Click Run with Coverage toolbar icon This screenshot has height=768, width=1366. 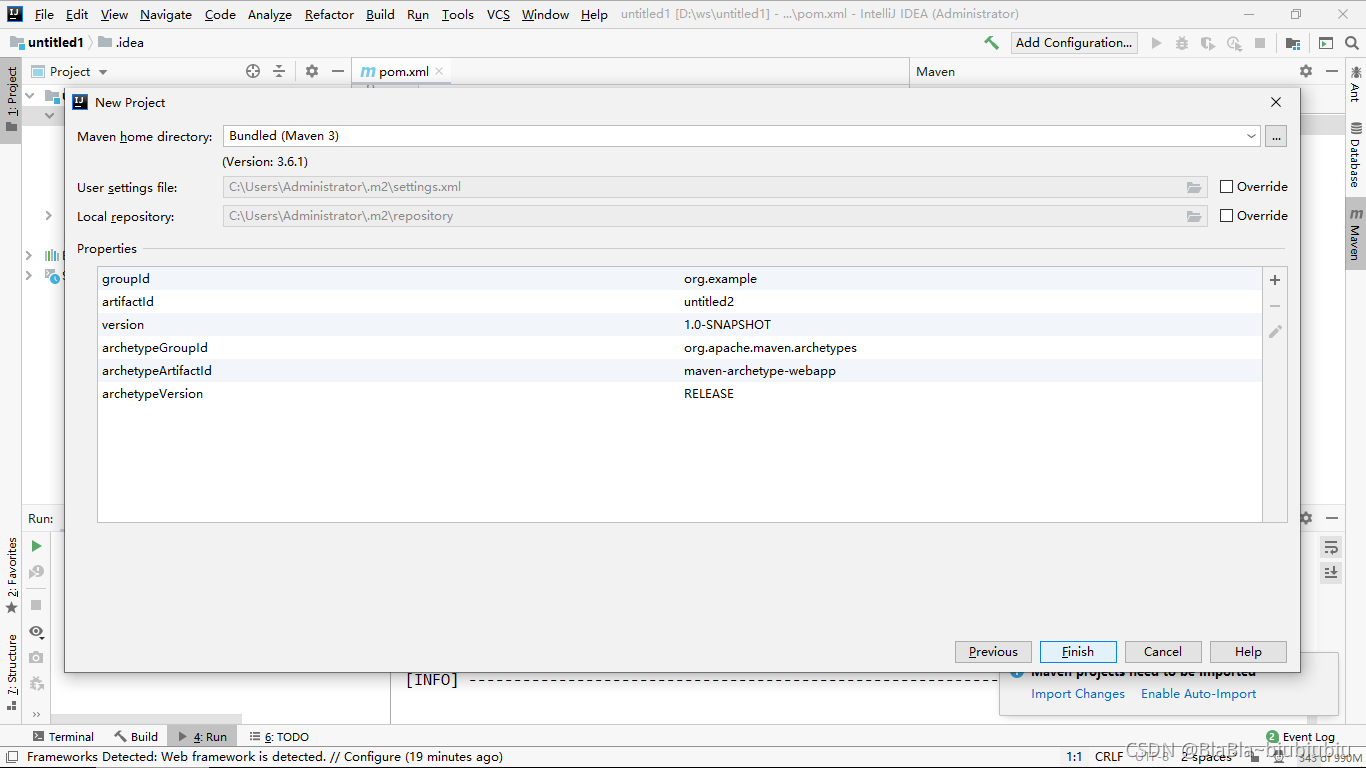pyautogui.click(x=1208, y=43)
